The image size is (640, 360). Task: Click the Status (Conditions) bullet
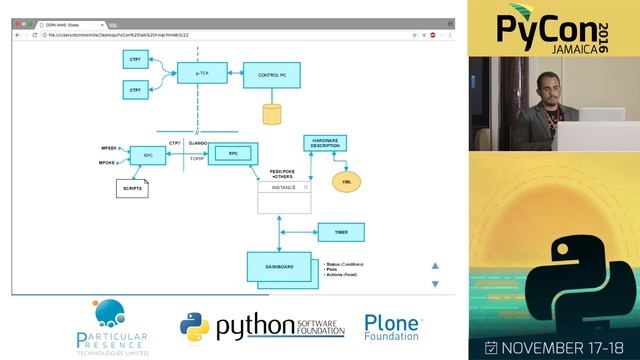(344, 264)
